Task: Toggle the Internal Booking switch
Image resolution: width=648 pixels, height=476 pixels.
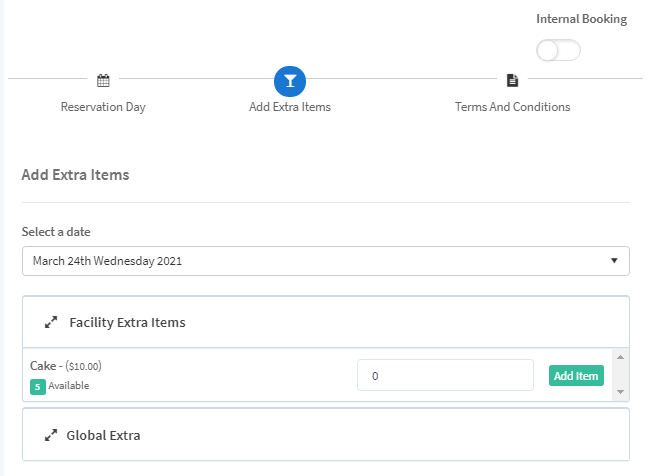Action: pos(558,50)
